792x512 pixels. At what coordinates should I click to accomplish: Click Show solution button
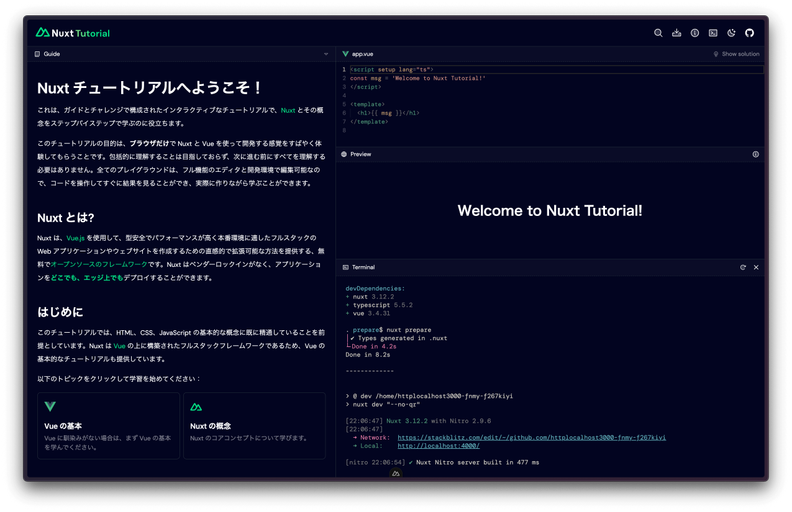736,54
